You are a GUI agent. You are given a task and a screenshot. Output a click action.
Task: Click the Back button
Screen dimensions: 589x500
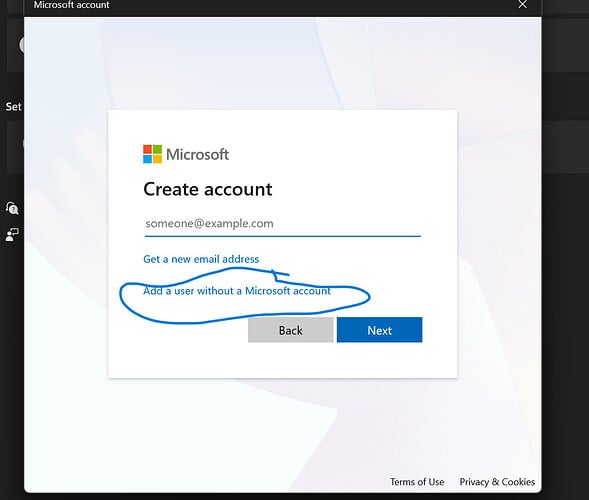(x=290, y=330)
